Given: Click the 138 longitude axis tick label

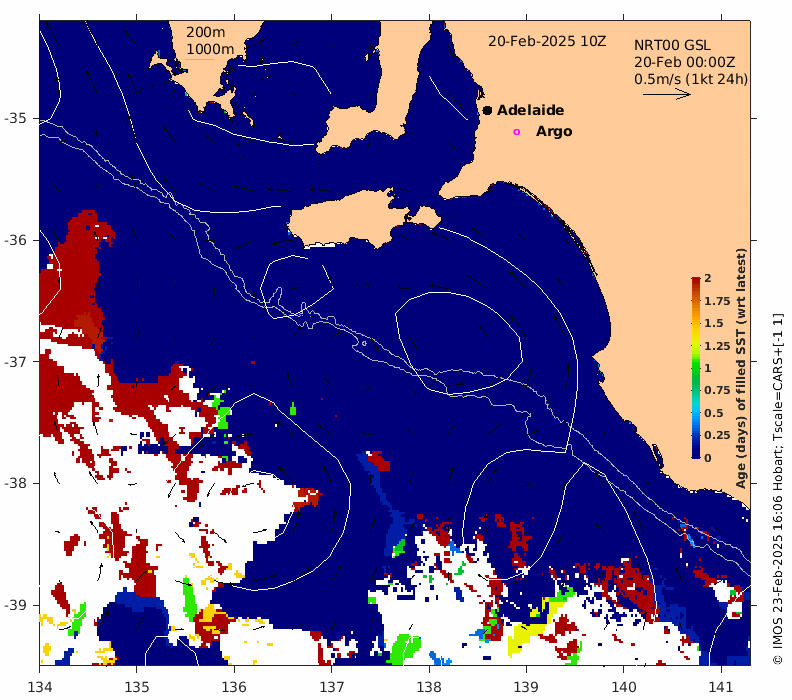Looking at the screenshot, I should click(x=429, y=686).
